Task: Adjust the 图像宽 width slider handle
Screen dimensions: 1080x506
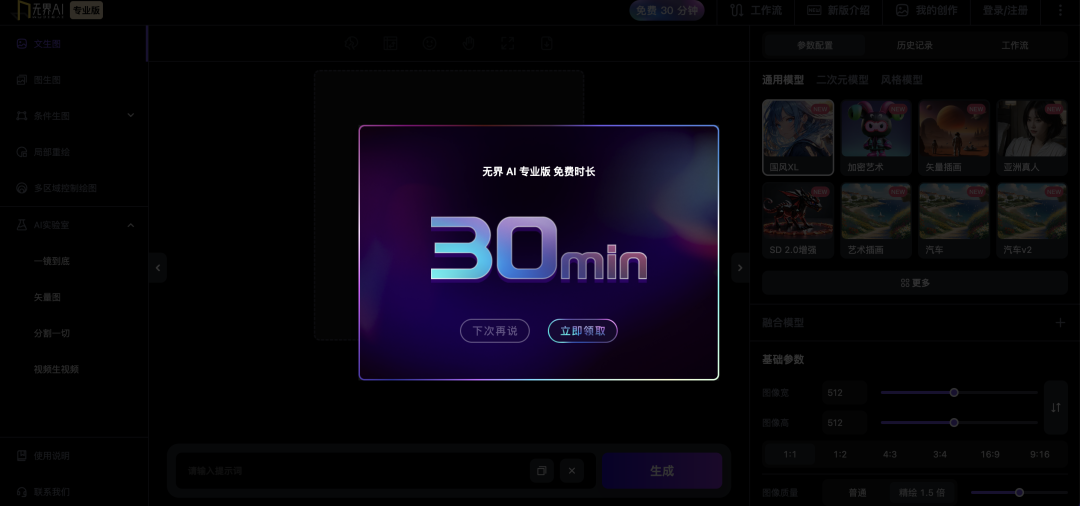Action: pos(954,393)
